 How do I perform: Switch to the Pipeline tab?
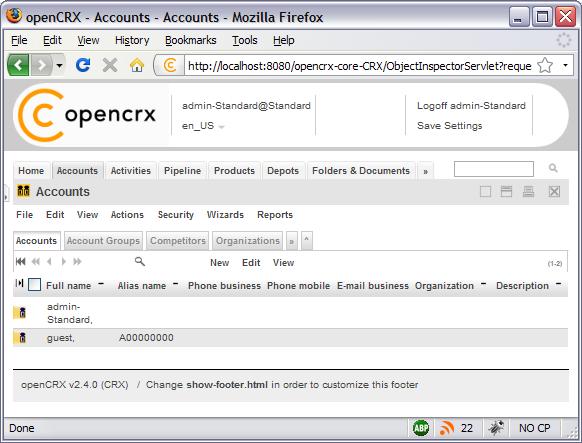point(182,171)
